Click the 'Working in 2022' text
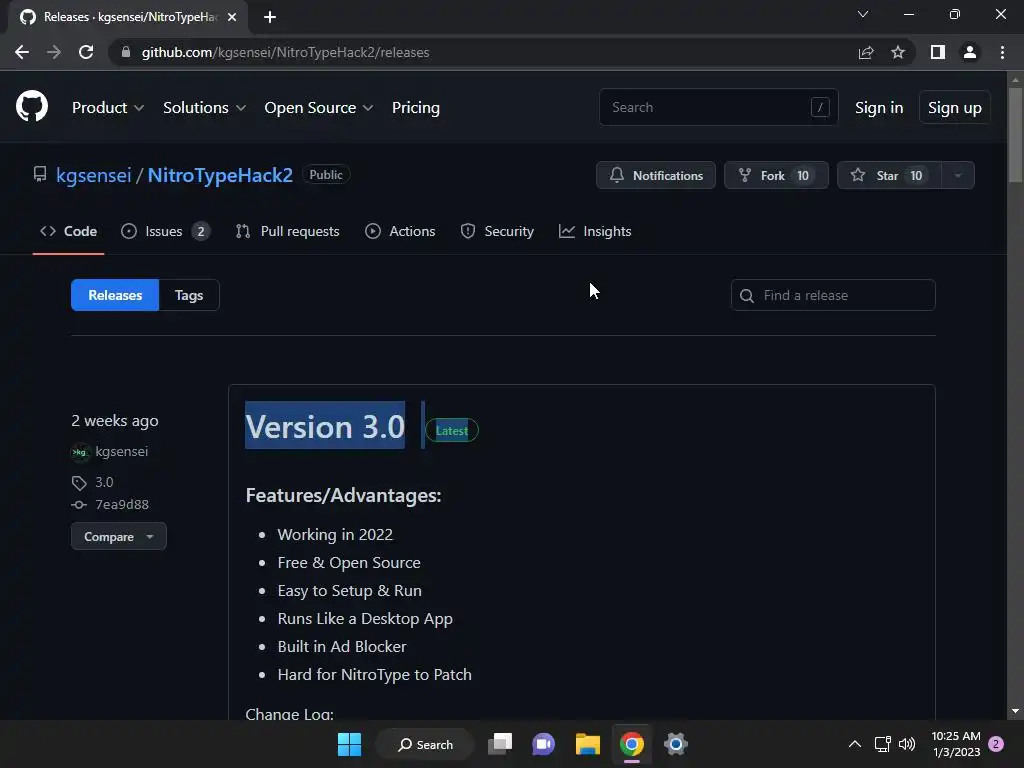The image size is (1024, 768). pyautogui.click(x=335, y=534)
